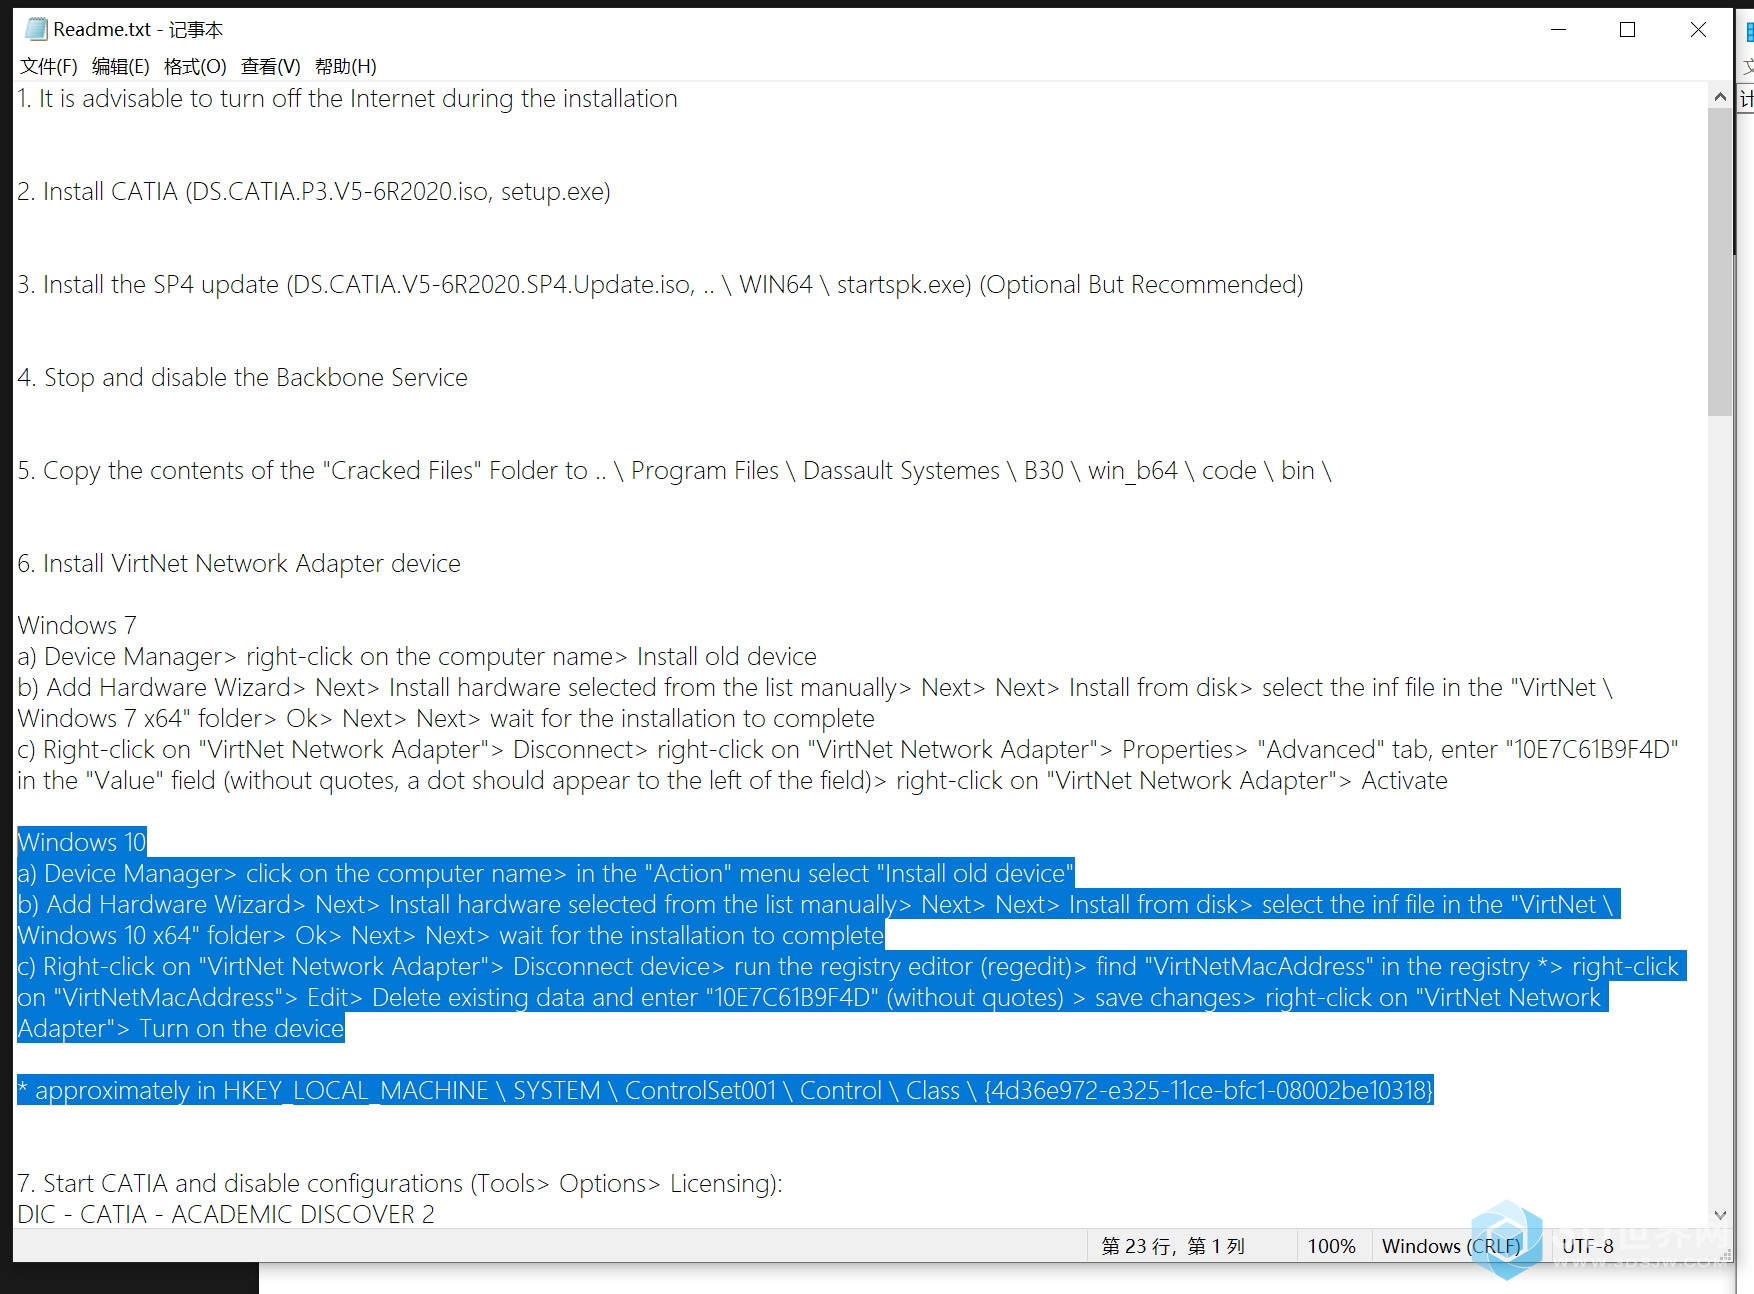Image resolution: width=1754 pixels, height=1294 pixels.
Task: Click the "Windows (CRLF)" status entry
Action: click(x=1451, y=1246)
